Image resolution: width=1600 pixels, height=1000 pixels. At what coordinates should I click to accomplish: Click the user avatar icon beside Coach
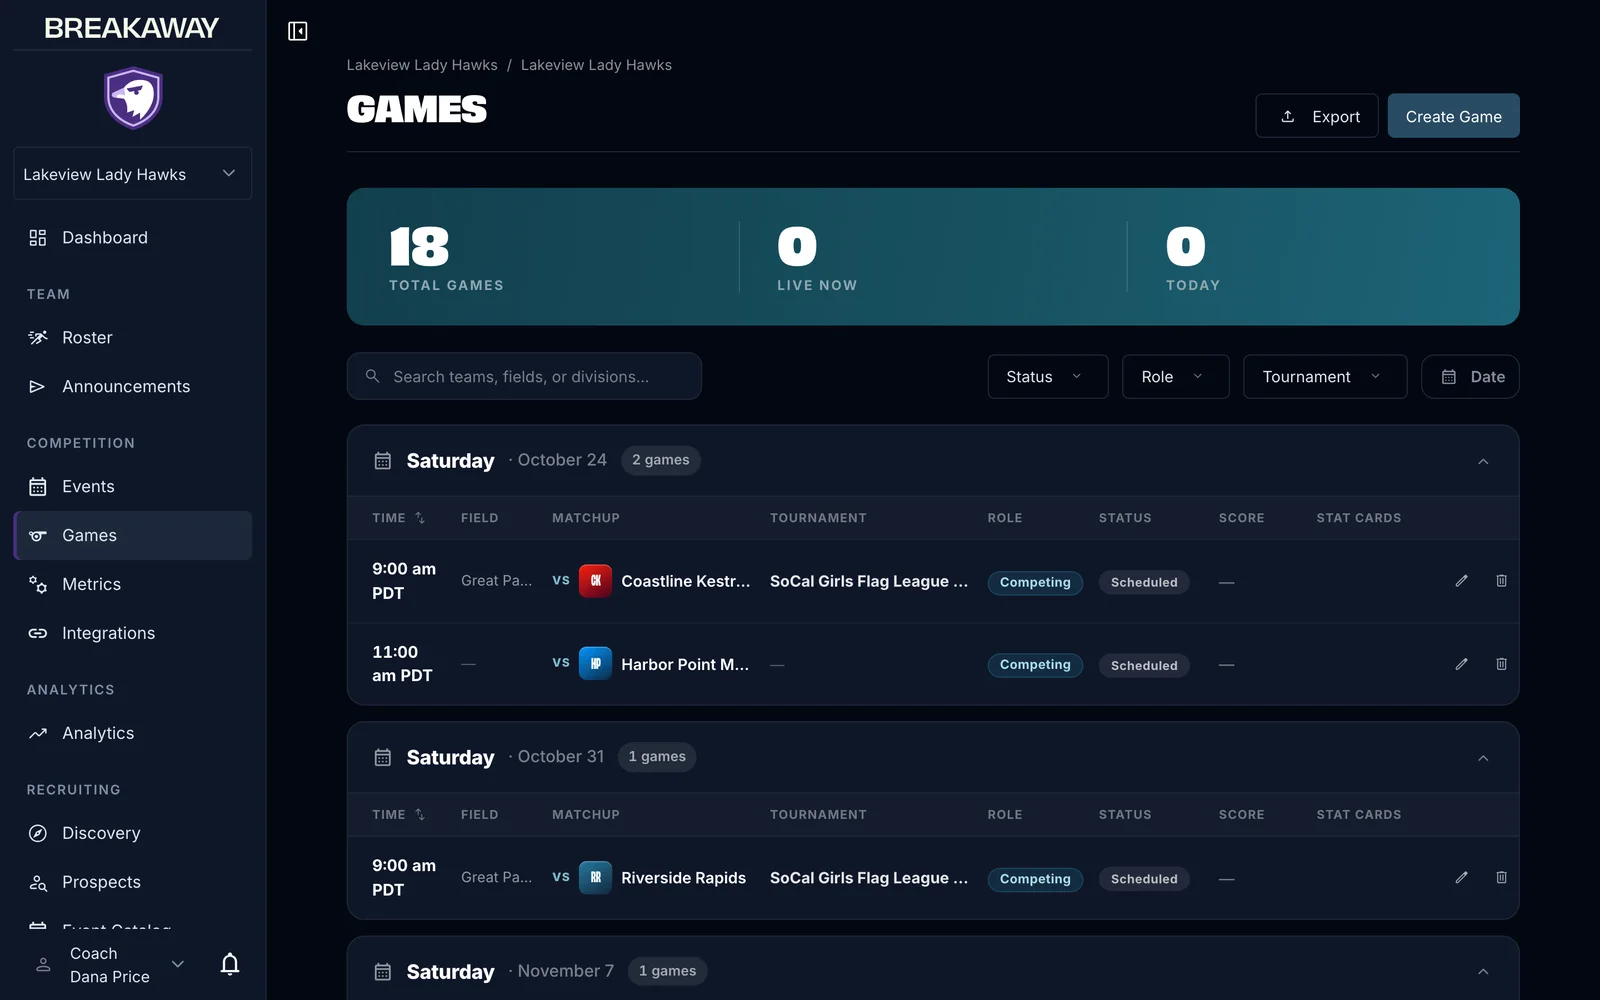pos(43,965)
